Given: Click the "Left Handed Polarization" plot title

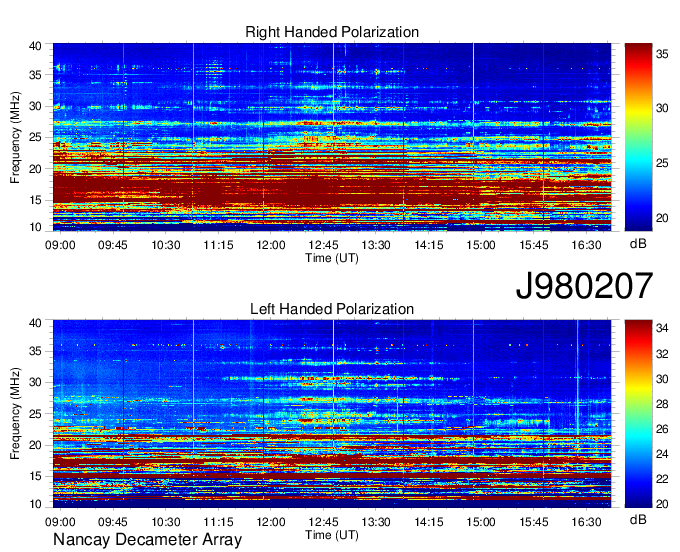Looking at the screenshot, I should pyautogui.click(x=332, y=309).
